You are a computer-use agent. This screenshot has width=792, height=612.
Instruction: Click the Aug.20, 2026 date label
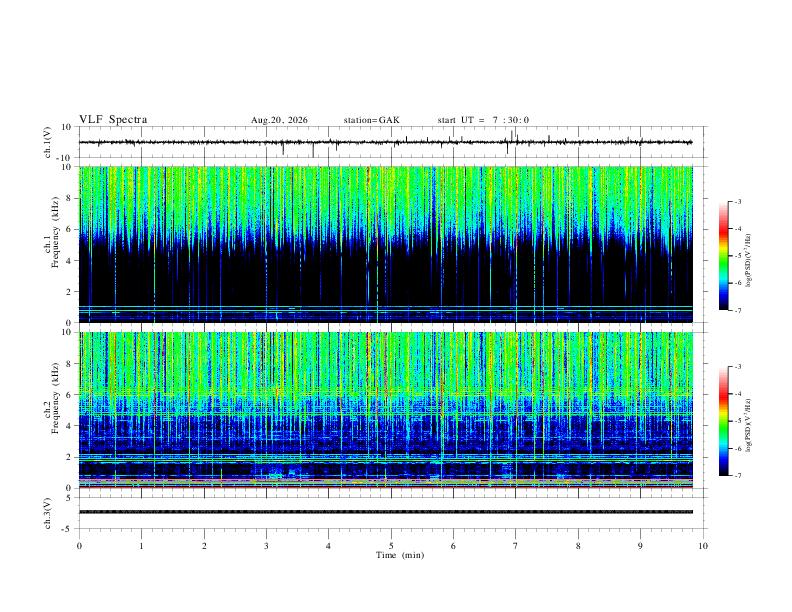click(x=279, y=120)
